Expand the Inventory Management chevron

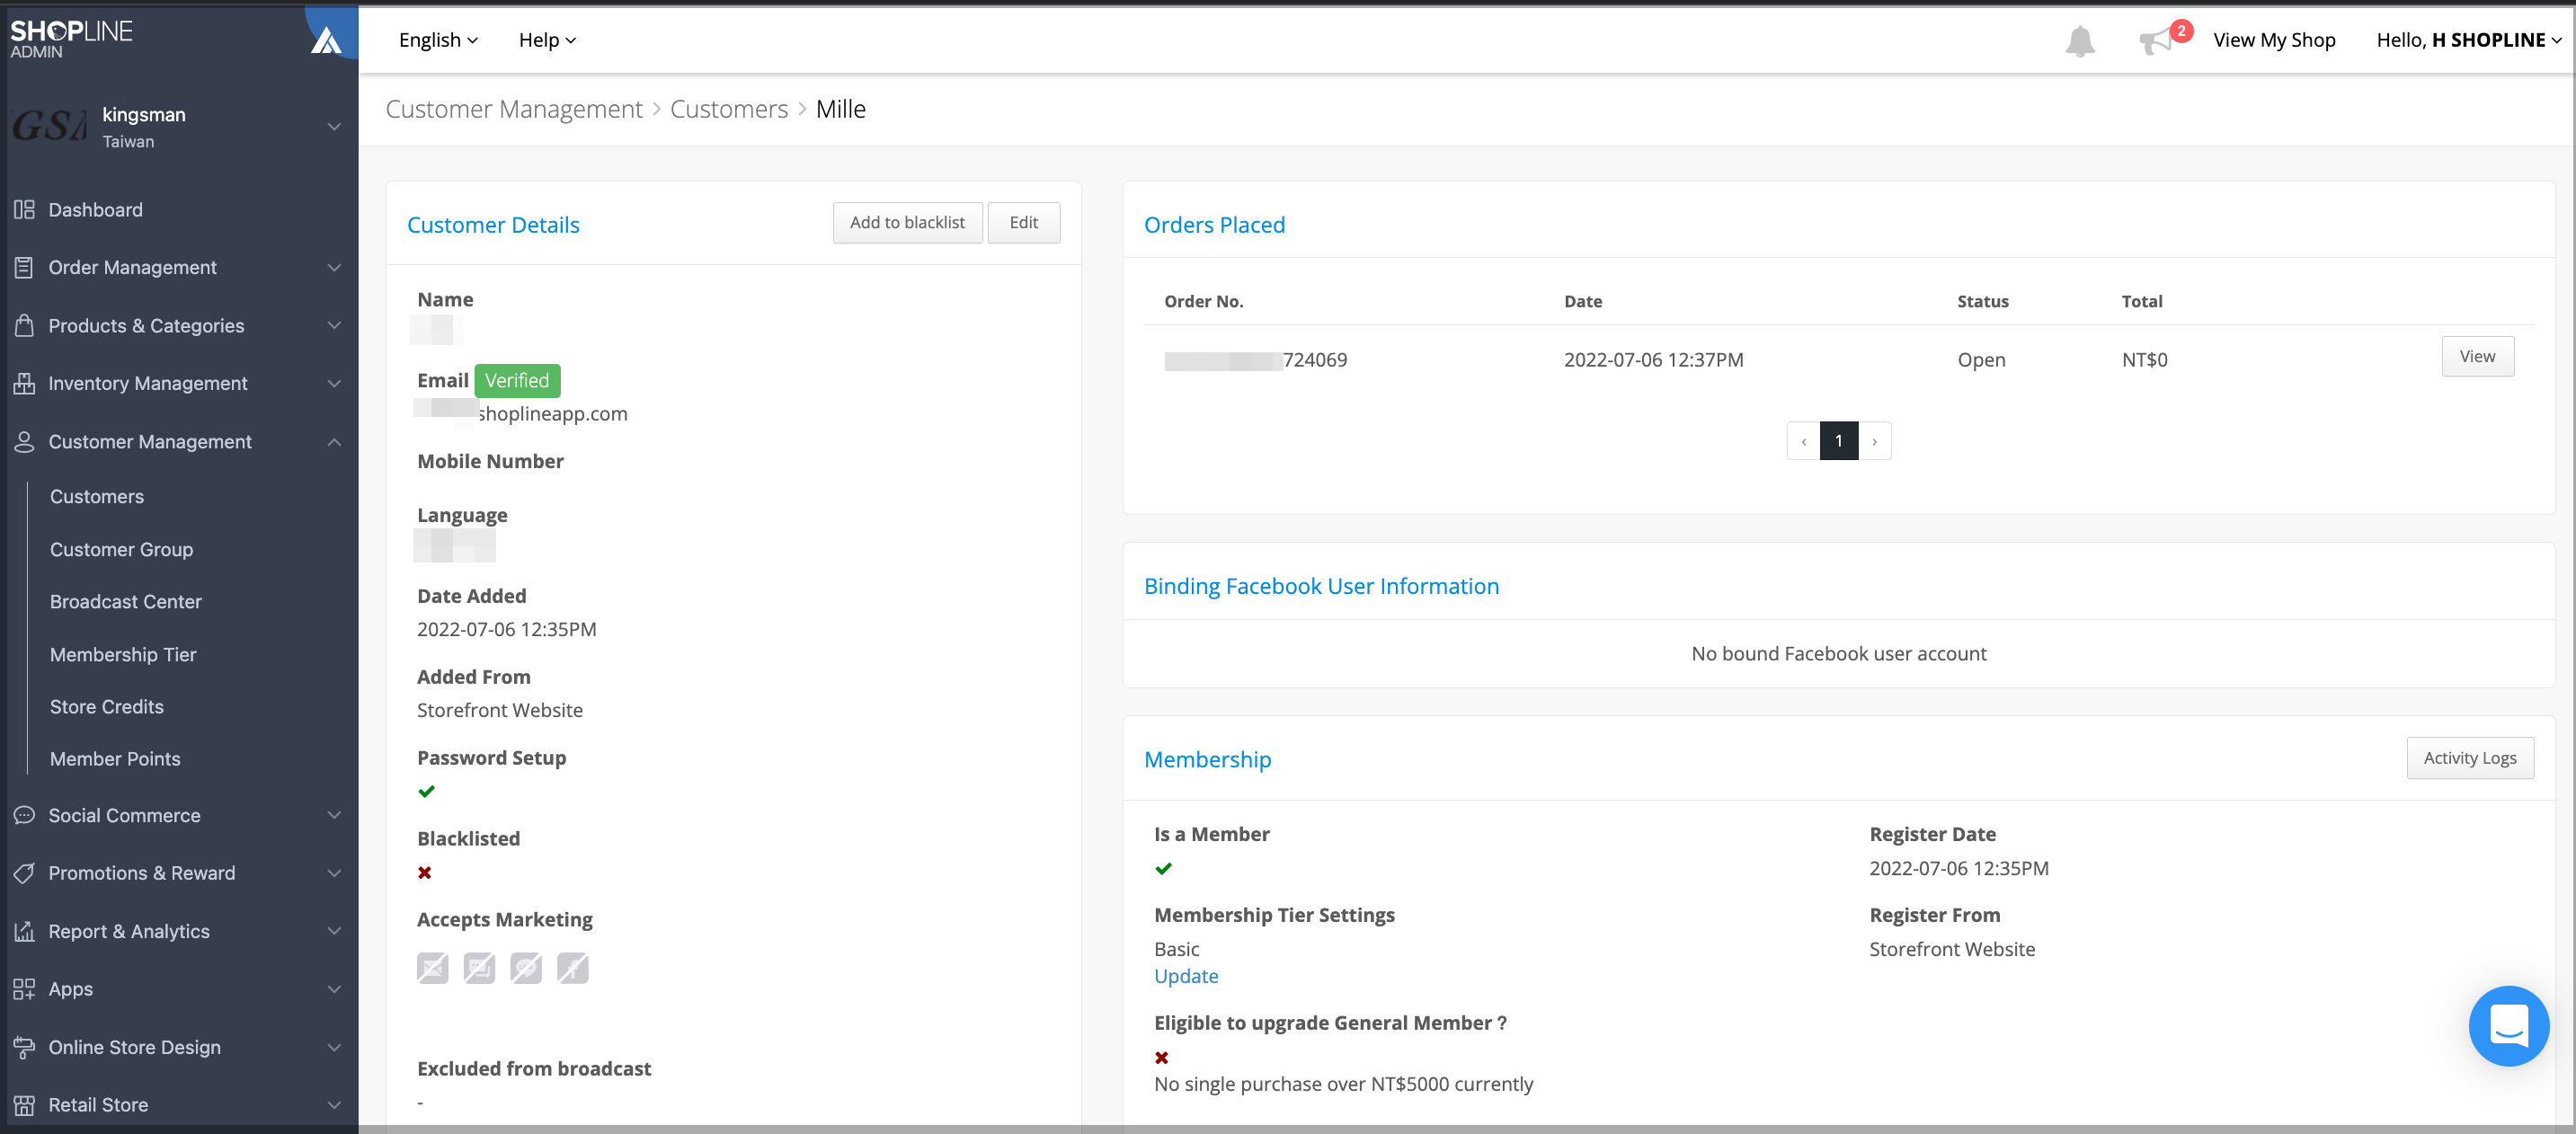tap(334, 384)
